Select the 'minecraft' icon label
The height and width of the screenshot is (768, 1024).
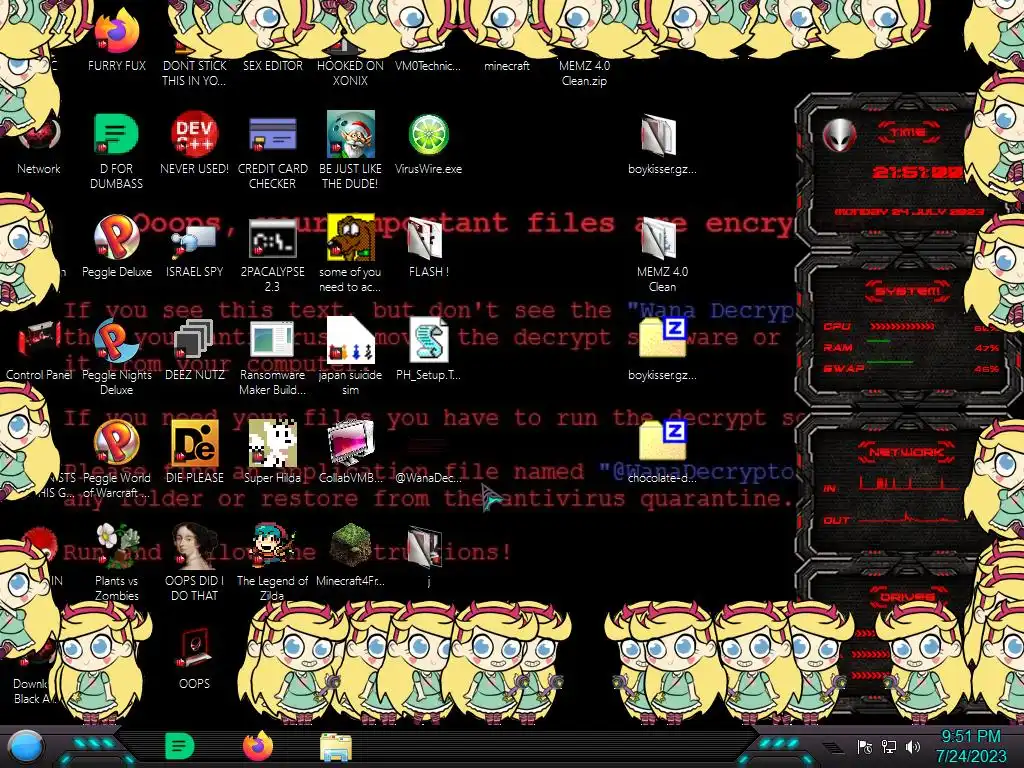point(507,65)
